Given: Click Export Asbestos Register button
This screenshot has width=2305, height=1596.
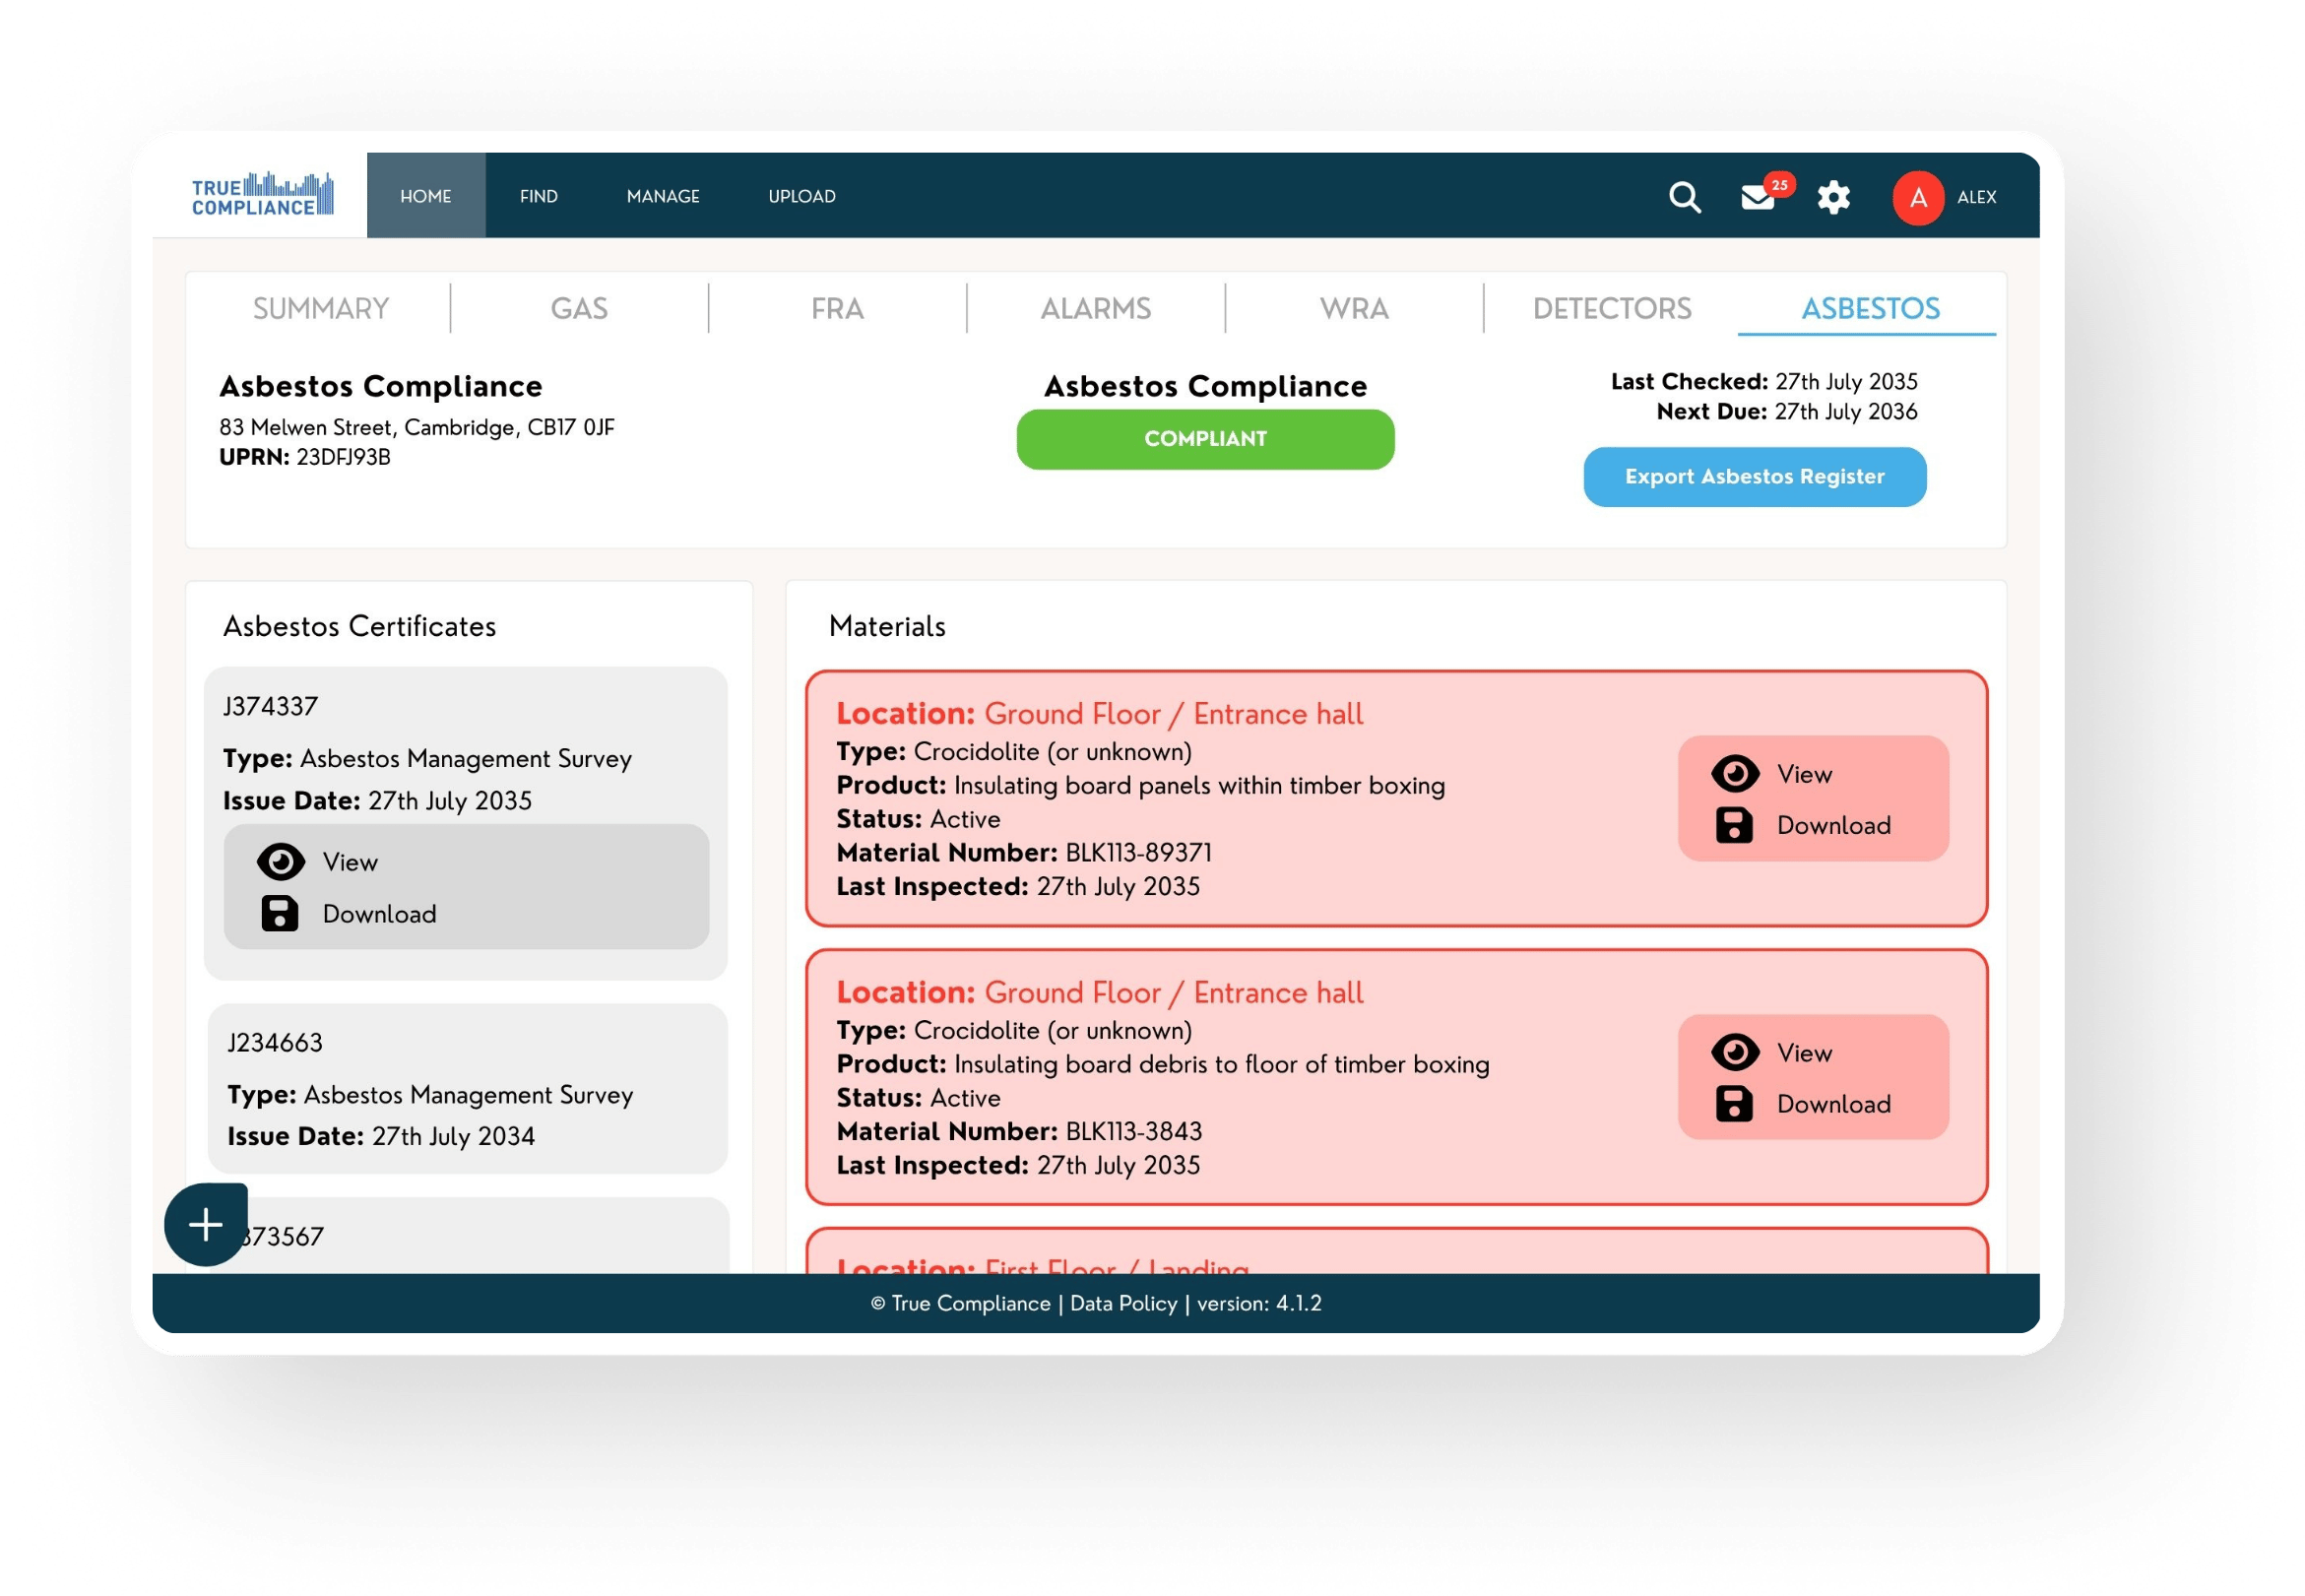Looking at the screenshot, I should [1754, 477].
